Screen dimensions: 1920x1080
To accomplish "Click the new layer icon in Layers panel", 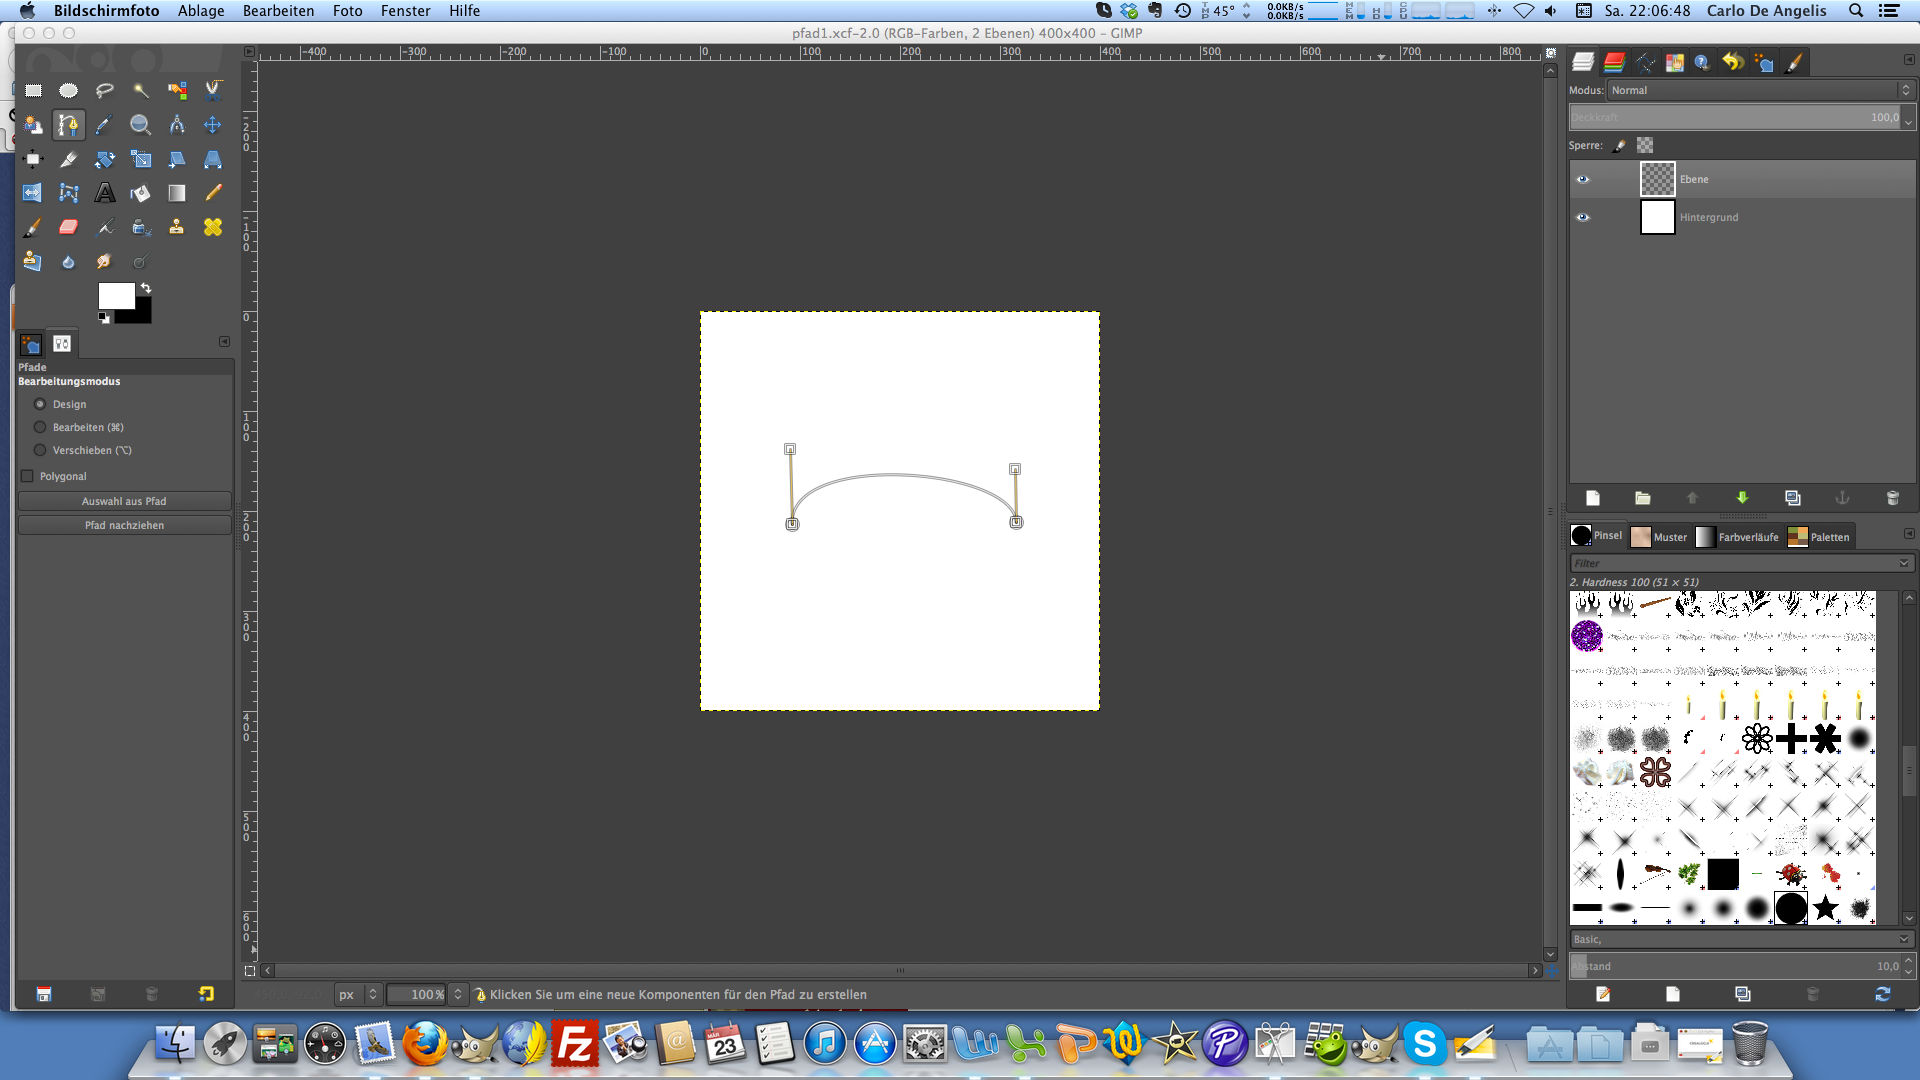I will [1593, 498].
